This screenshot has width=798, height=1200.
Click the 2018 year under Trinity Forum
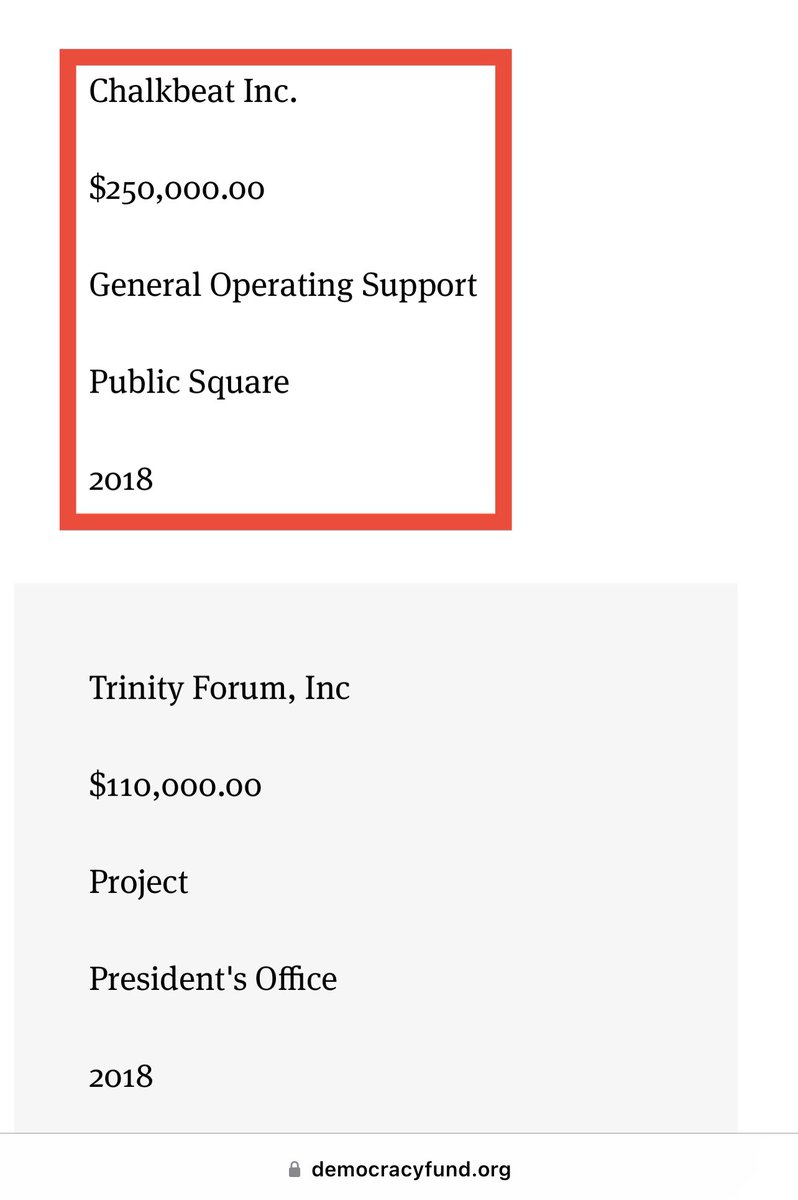click(x=121, y=1076)
